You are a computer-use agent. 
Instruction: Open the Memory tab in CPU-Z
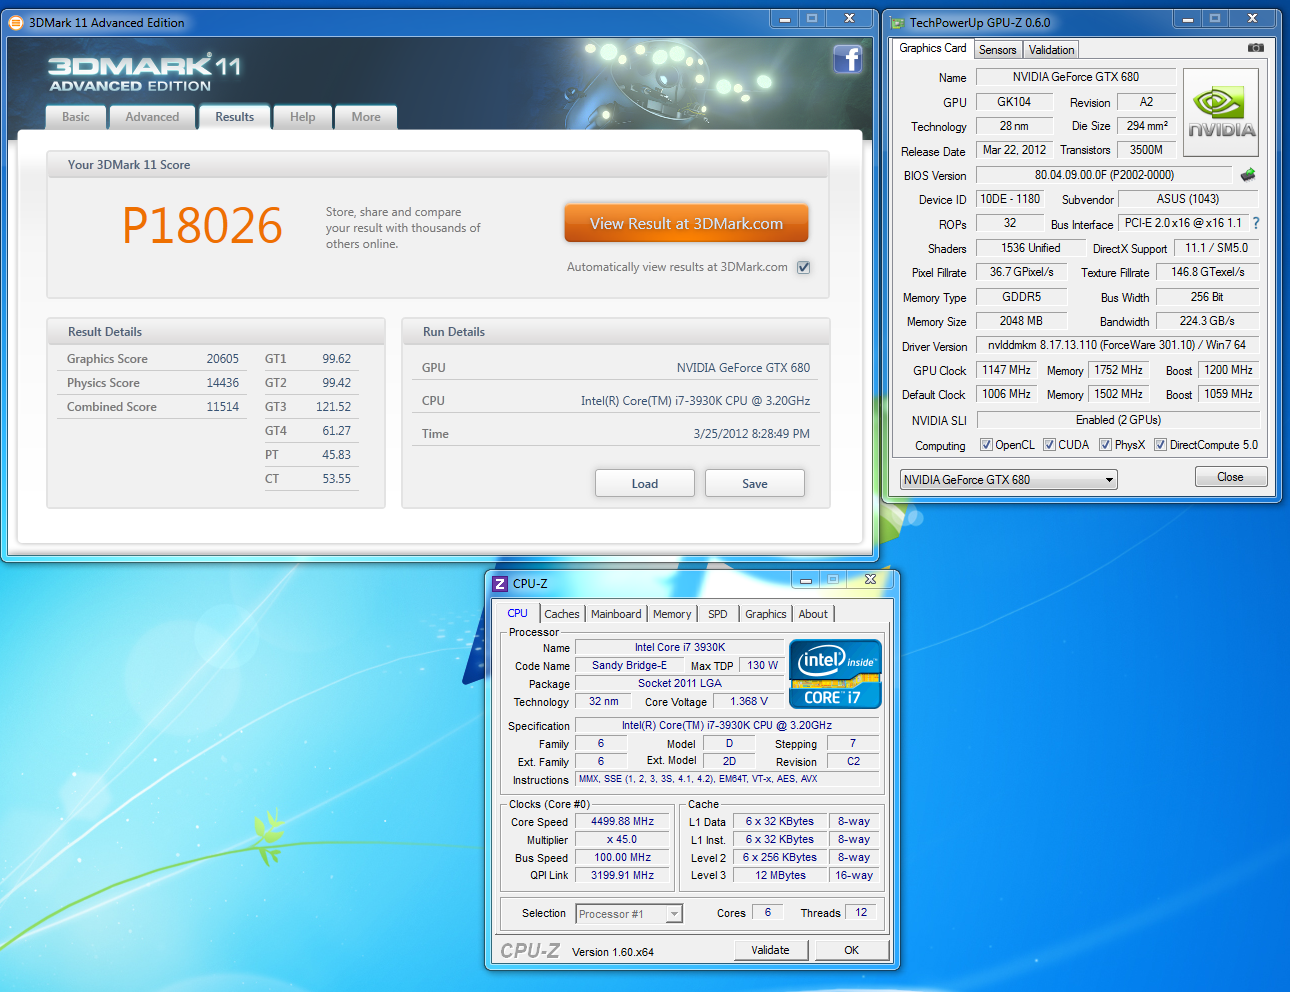tap(672, 614)
